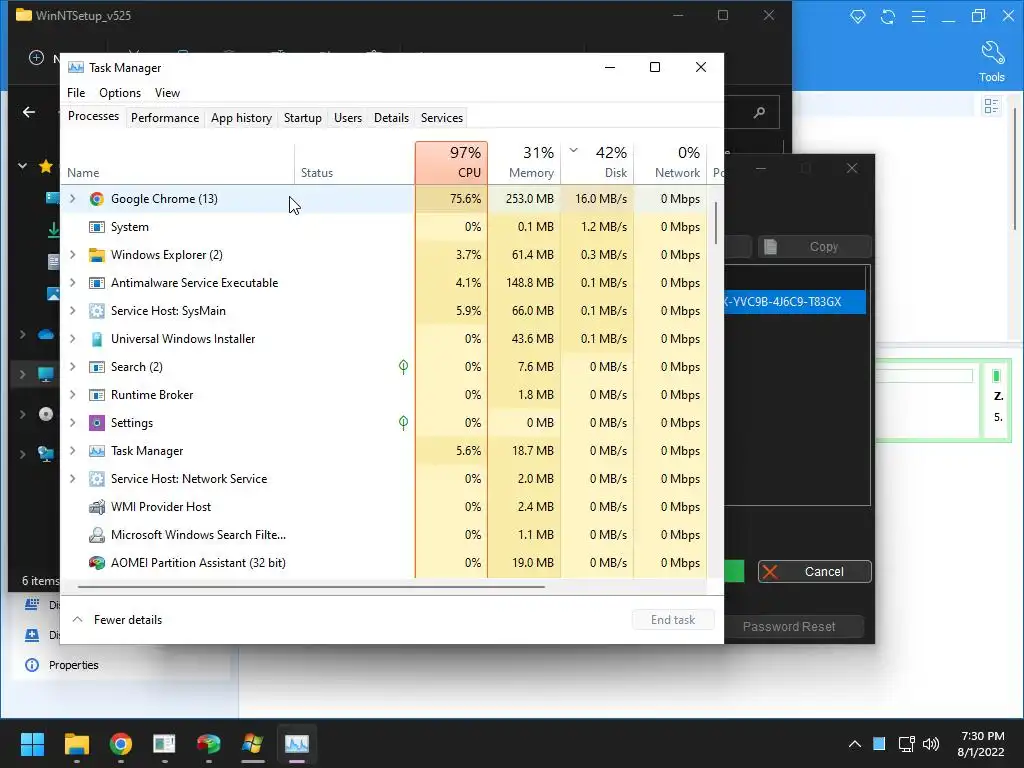Click the Settings process suspended leaf icon
The height and width of the screenshot is (768, 1024).
click(x=404, y=423)
